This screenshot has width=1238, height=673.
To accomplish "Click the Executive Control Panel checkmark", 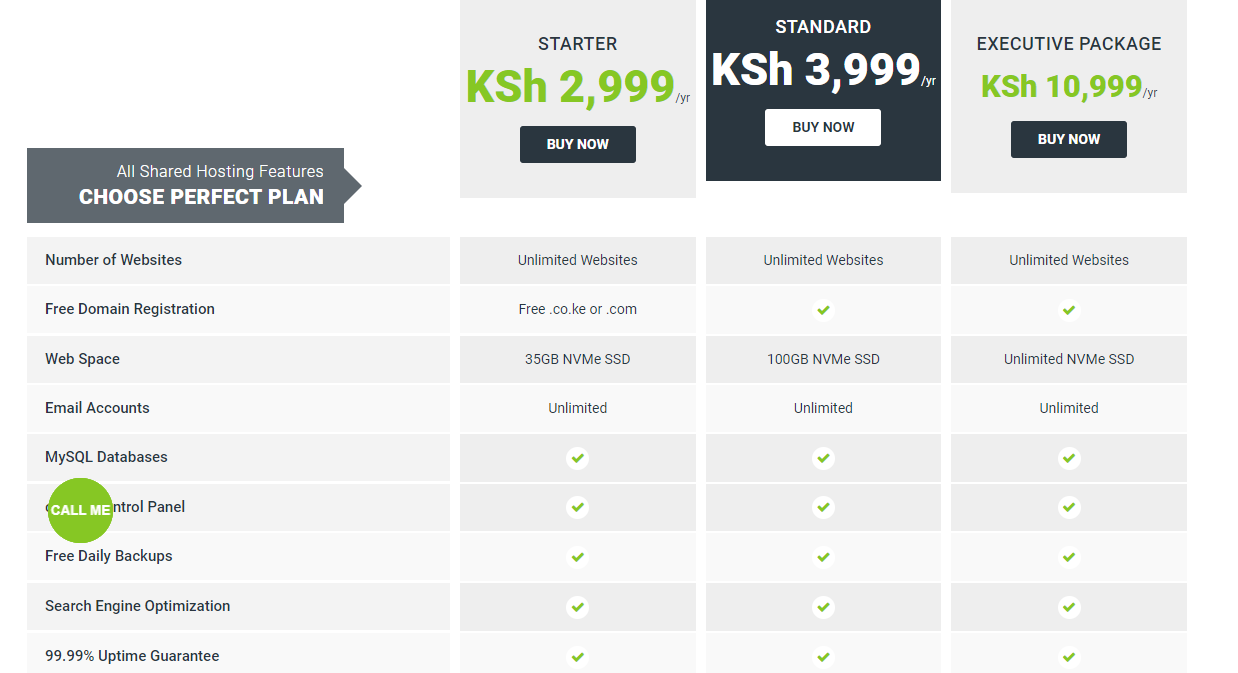I will pos(1069,507).
